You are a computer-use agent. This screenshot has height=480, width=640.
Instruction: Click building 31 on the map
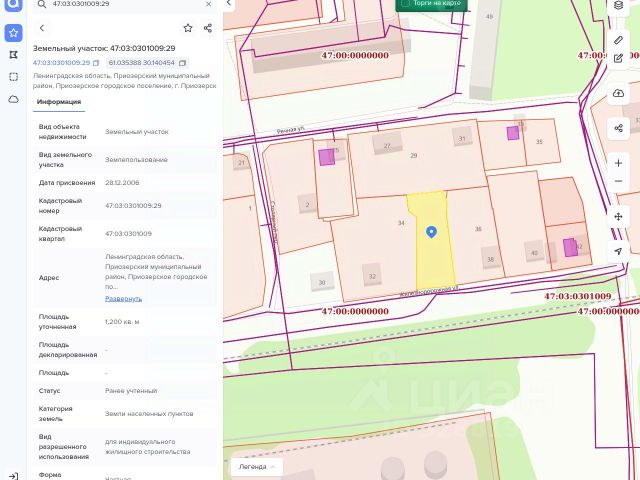coord(462,137)
